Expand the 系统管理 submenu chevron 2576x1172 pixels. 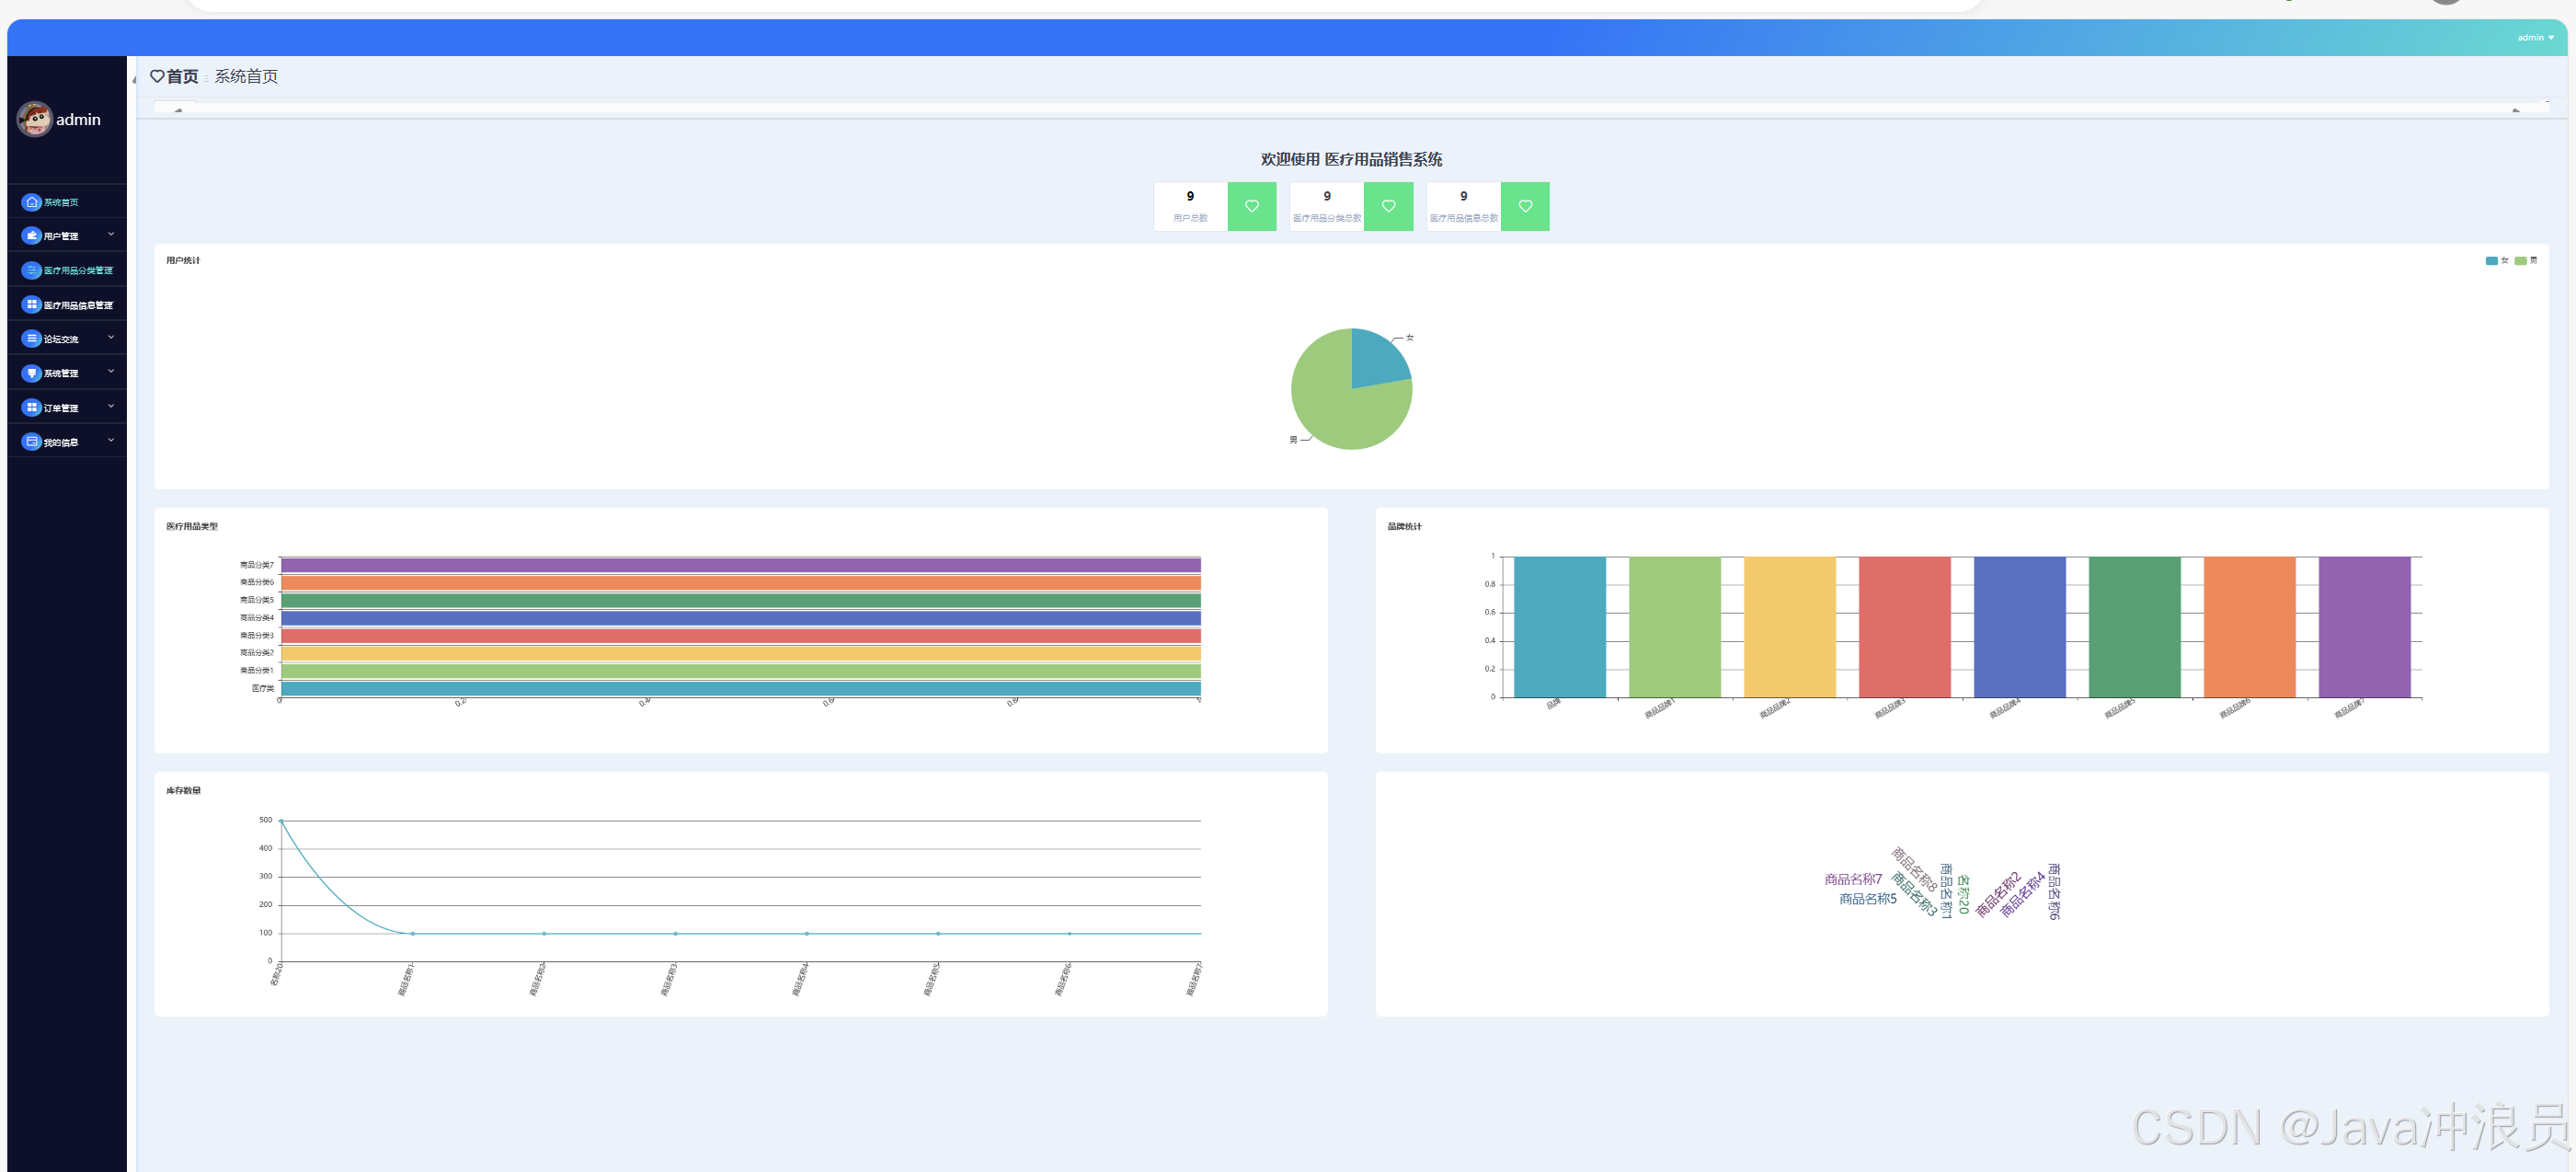(111, 372)
